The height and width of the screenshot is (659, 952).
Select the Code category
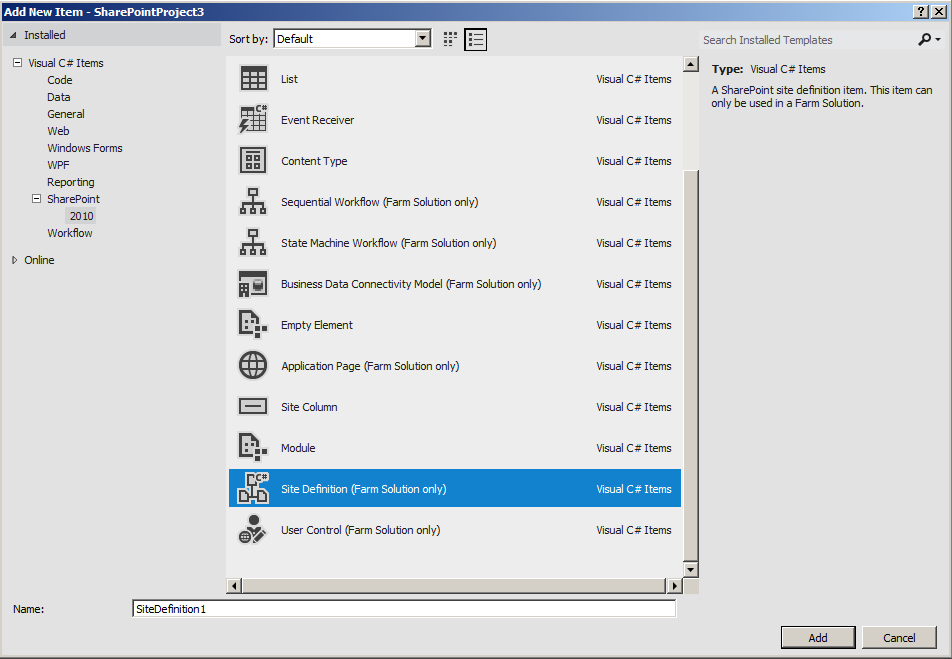60,80
